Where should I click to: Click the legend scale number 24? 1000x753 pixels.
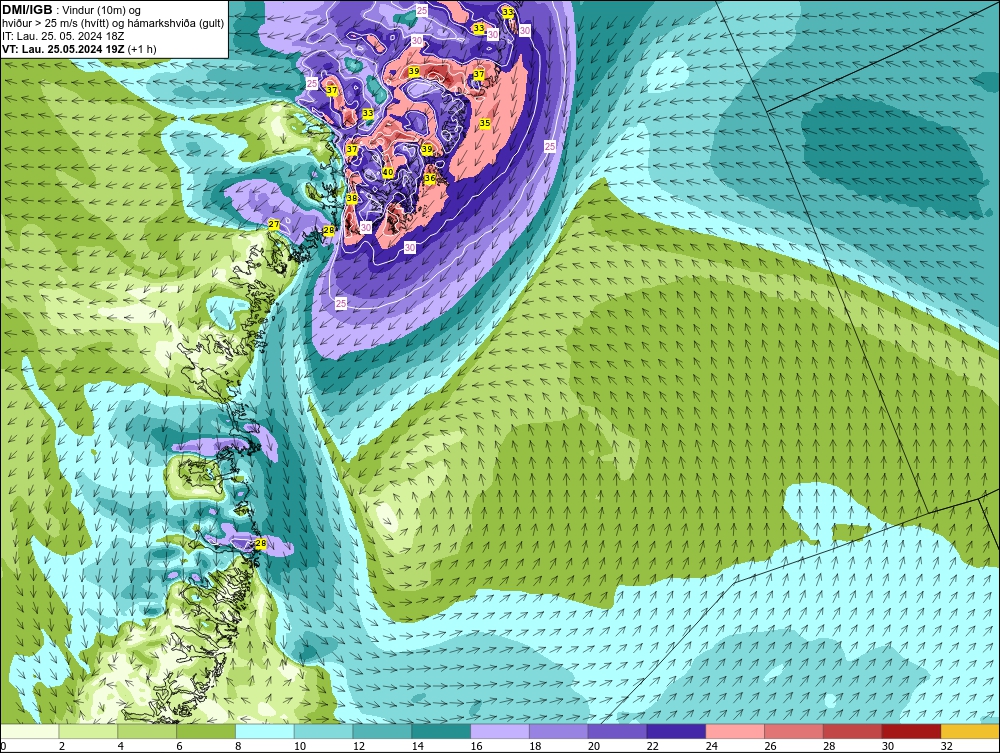(x=711, y=746)
